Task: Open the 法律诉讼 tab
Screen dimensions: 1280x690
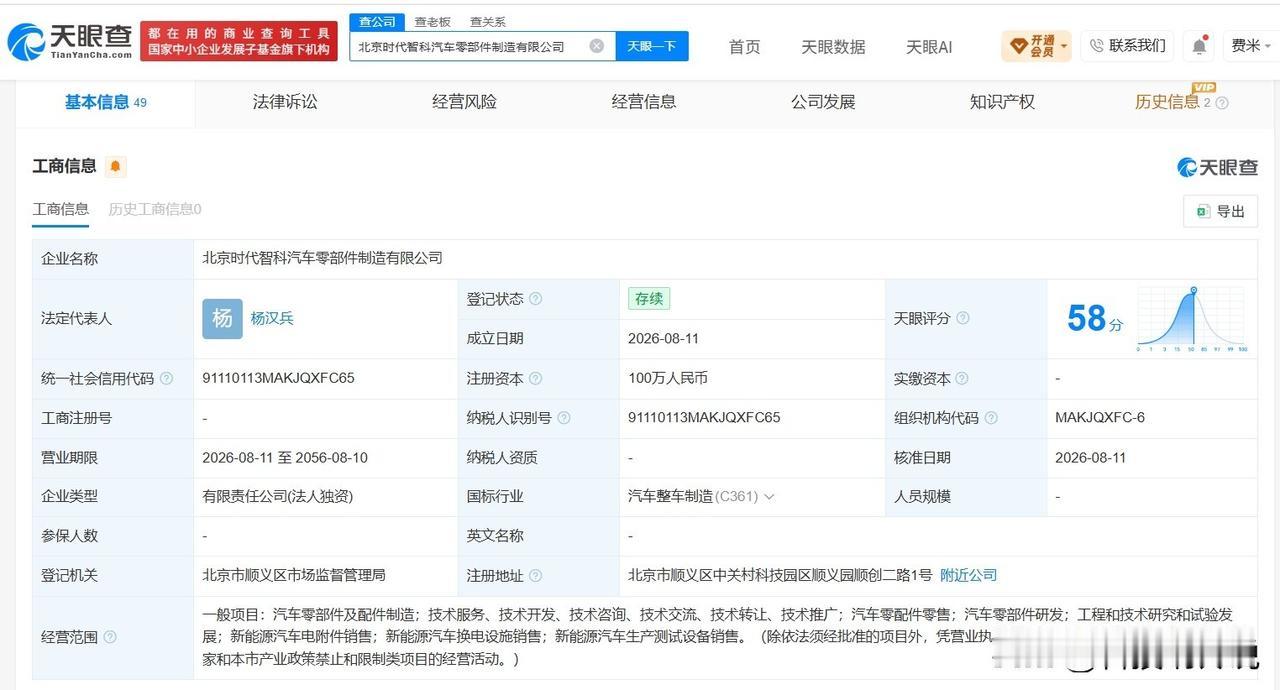Action: pos(285,102)
